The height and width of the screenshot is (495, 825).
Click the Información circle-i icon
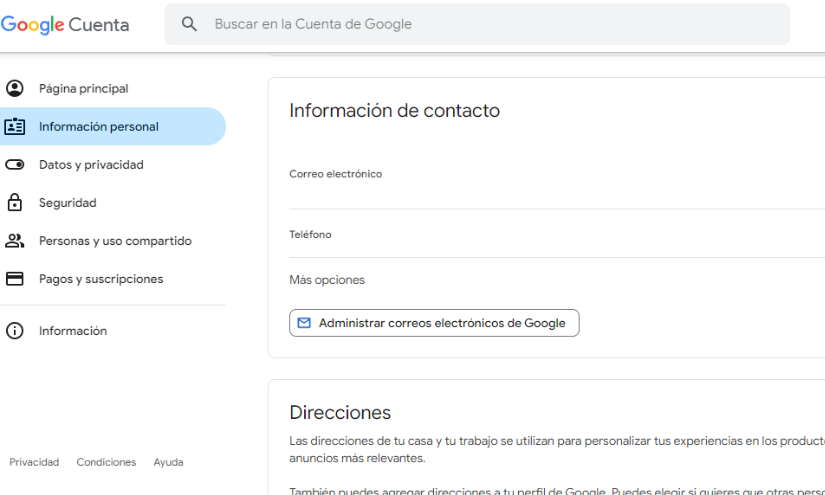click(x=15, y=331)
